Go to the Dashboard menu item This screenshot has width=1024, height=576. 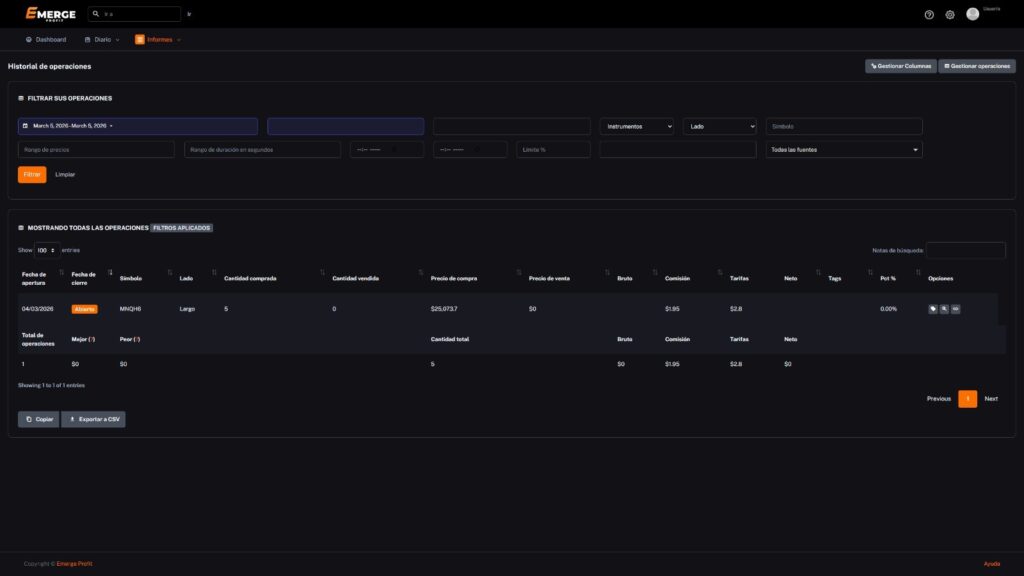(x=46, y=39)
